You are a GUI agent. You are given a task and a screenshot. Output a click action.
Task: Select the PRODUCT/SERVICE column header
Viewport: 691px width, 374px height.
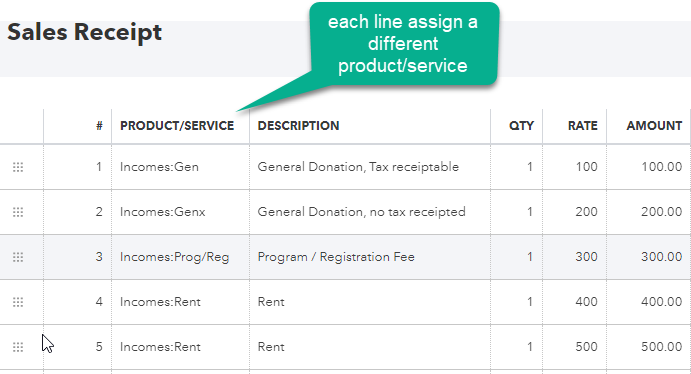click(x=177, y=126)
